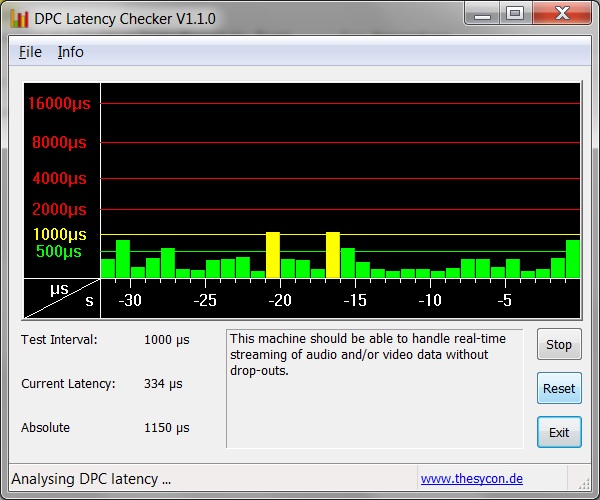Image resolution: width=600 pixels, height=500 pixels.
Task: Open the Info menu
Action: tap(70, 52)
